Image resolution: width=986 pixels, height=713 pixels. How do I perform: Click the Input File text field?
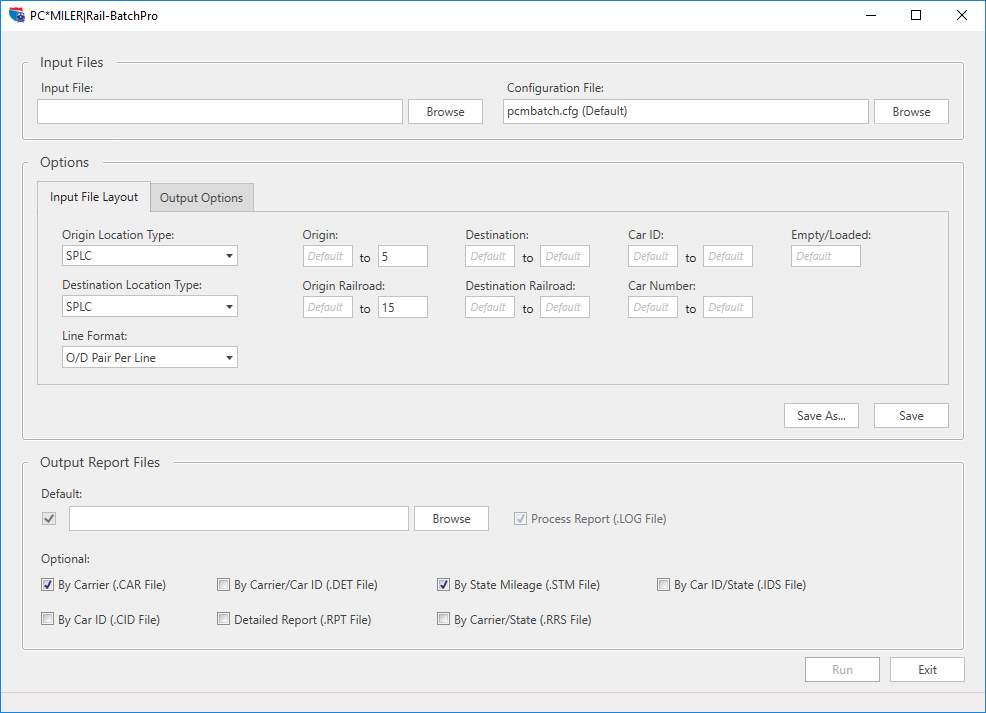[x=220, y=112]
